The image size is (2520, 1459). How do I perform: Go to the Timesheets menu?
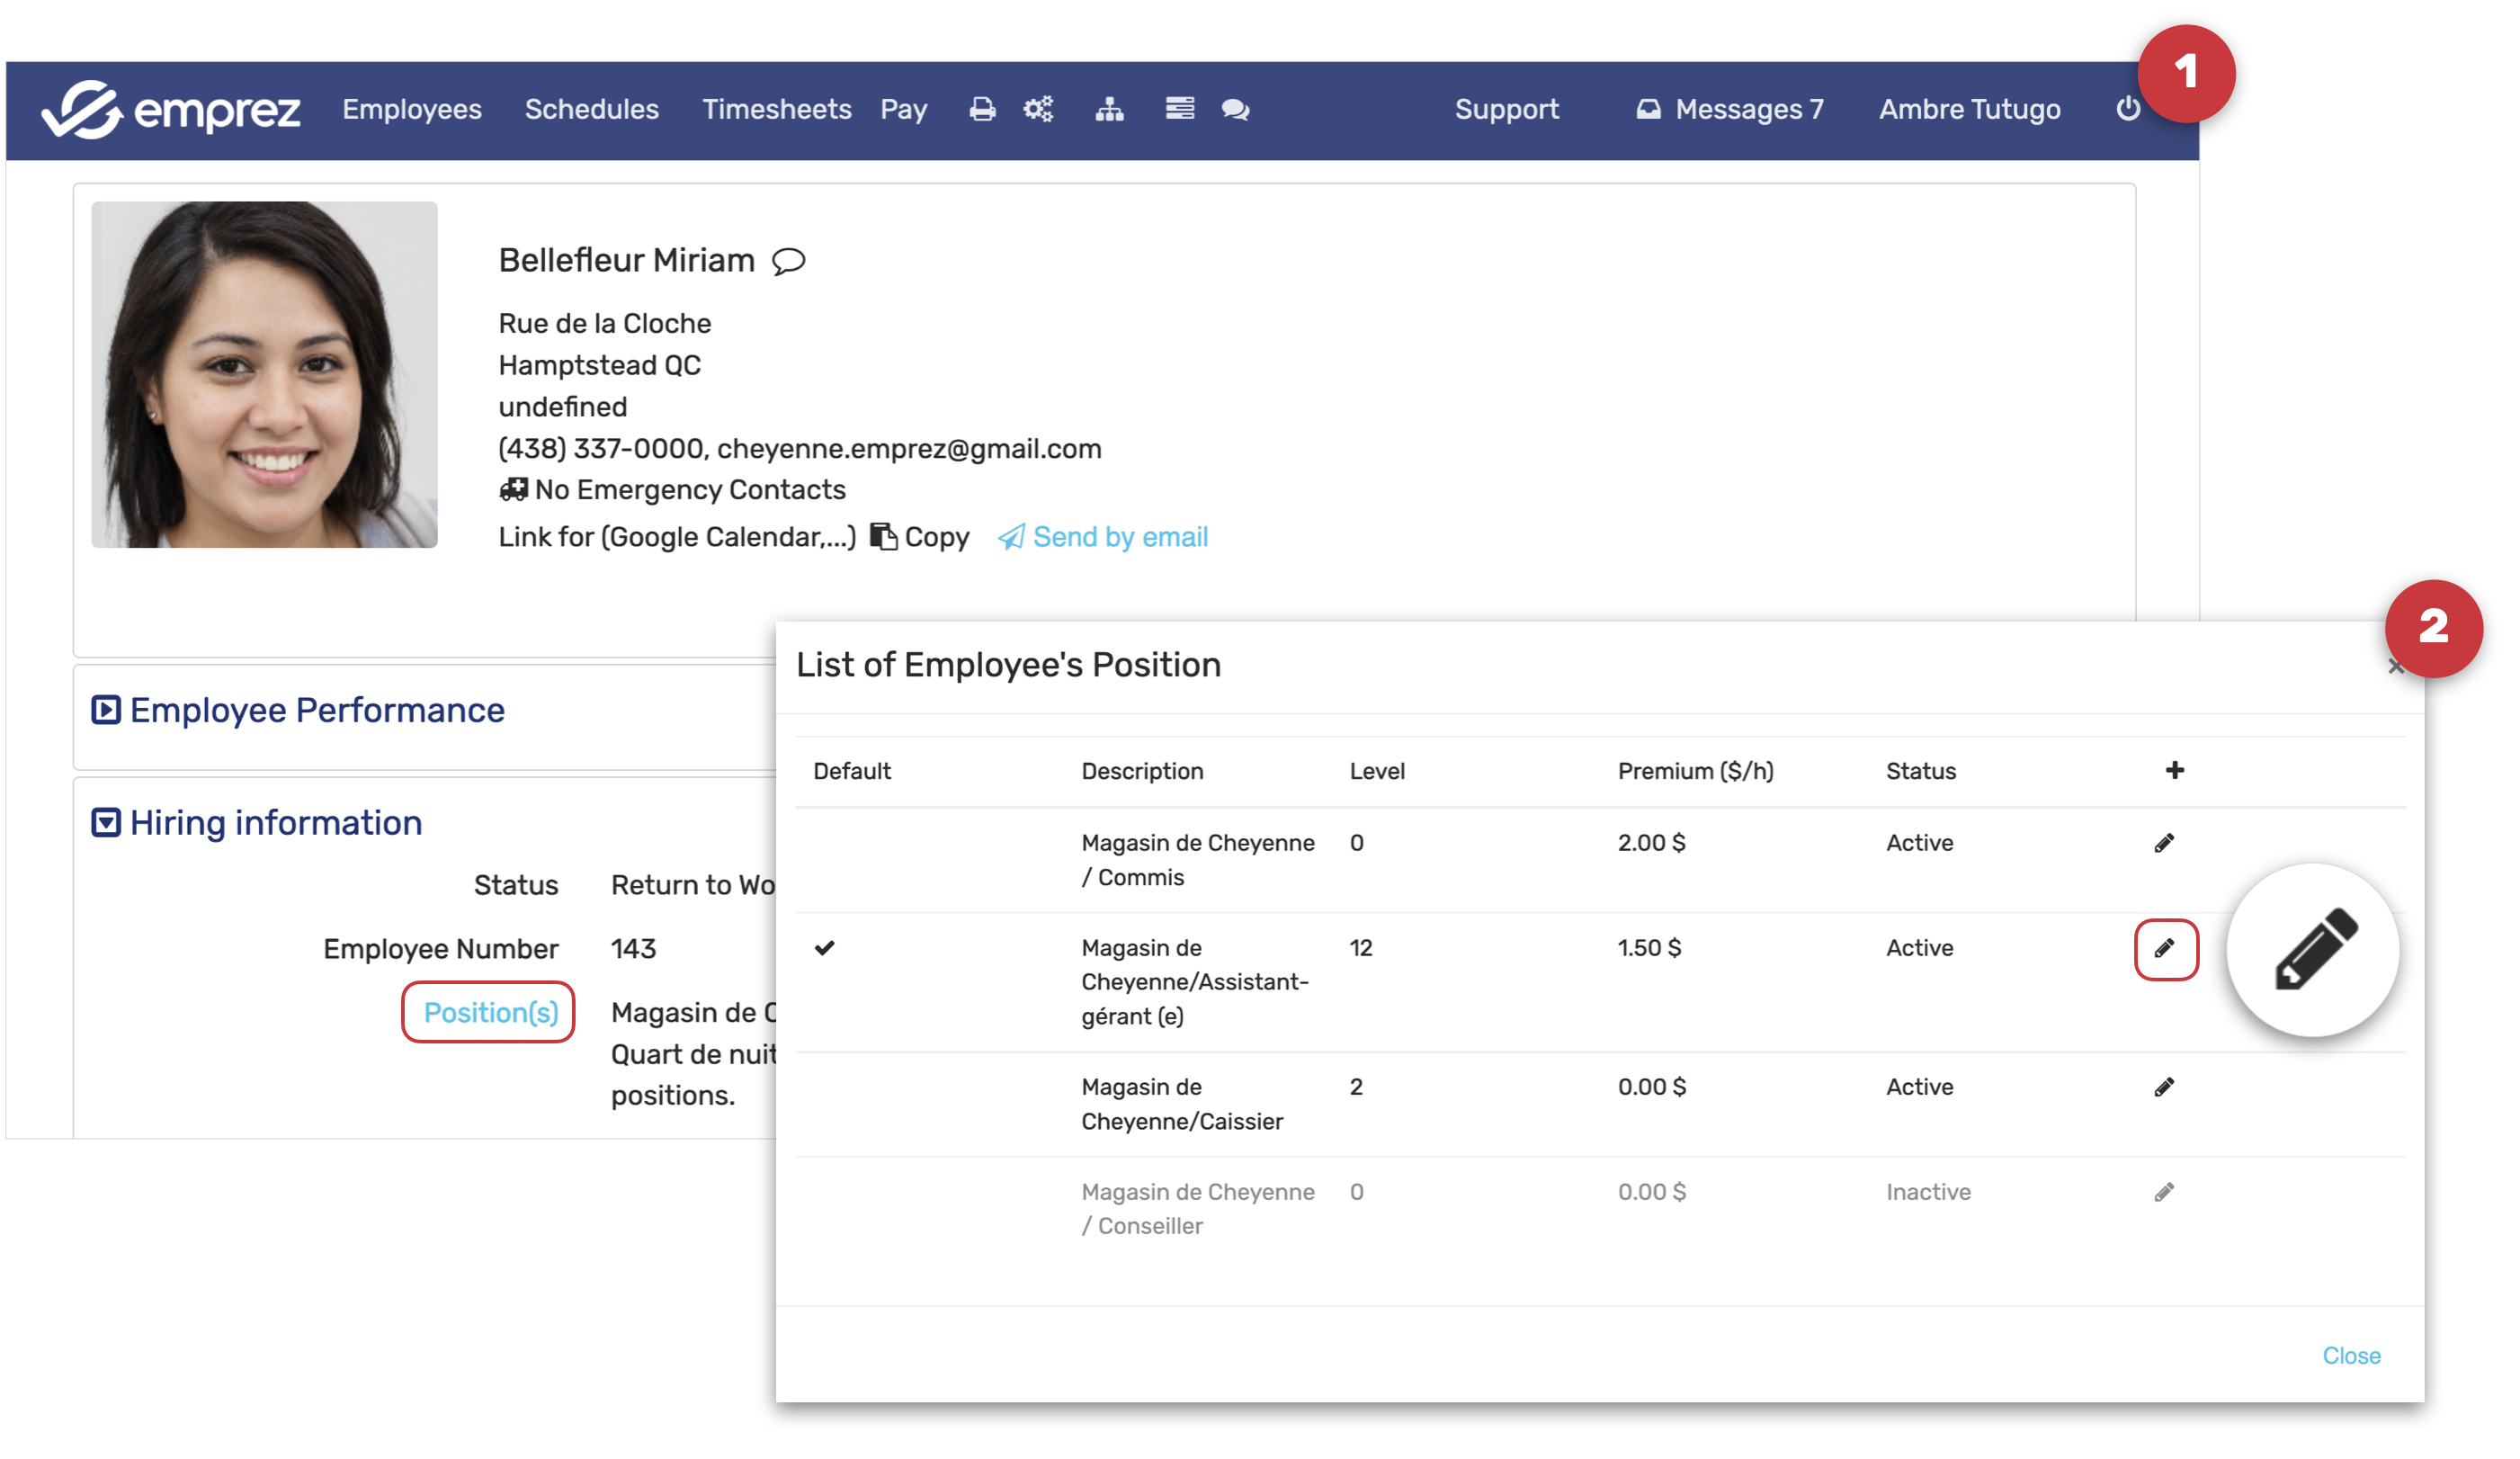(x=776, y=109)
